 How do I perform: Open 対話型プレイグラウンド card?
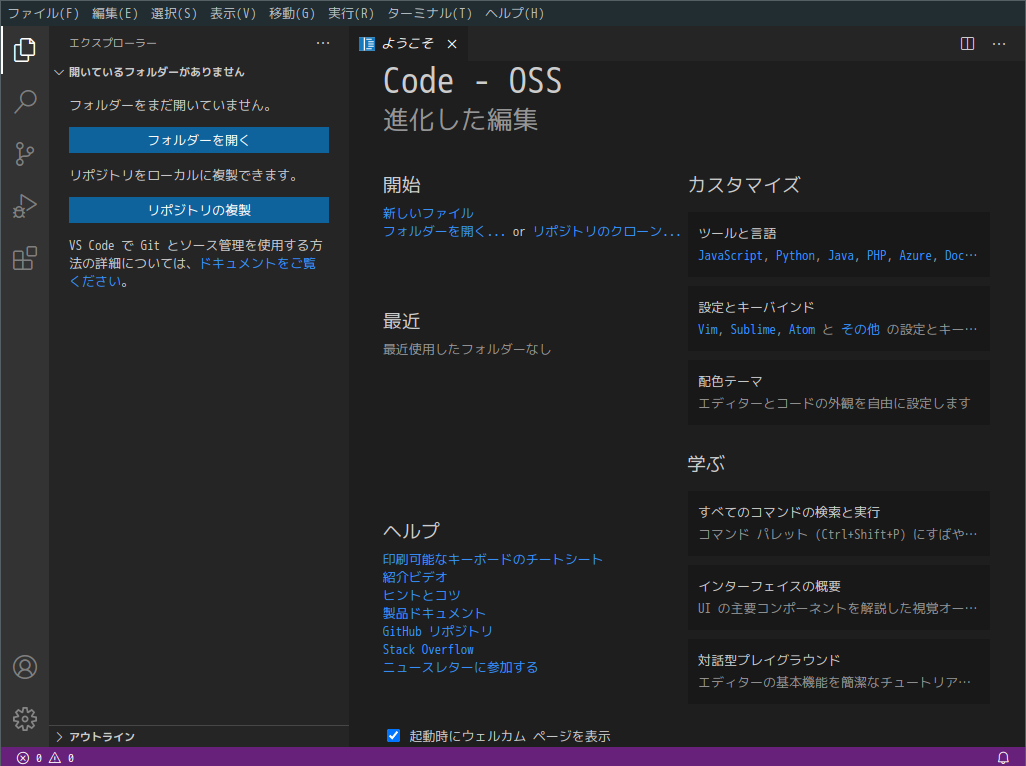click(x=839, y=671)
